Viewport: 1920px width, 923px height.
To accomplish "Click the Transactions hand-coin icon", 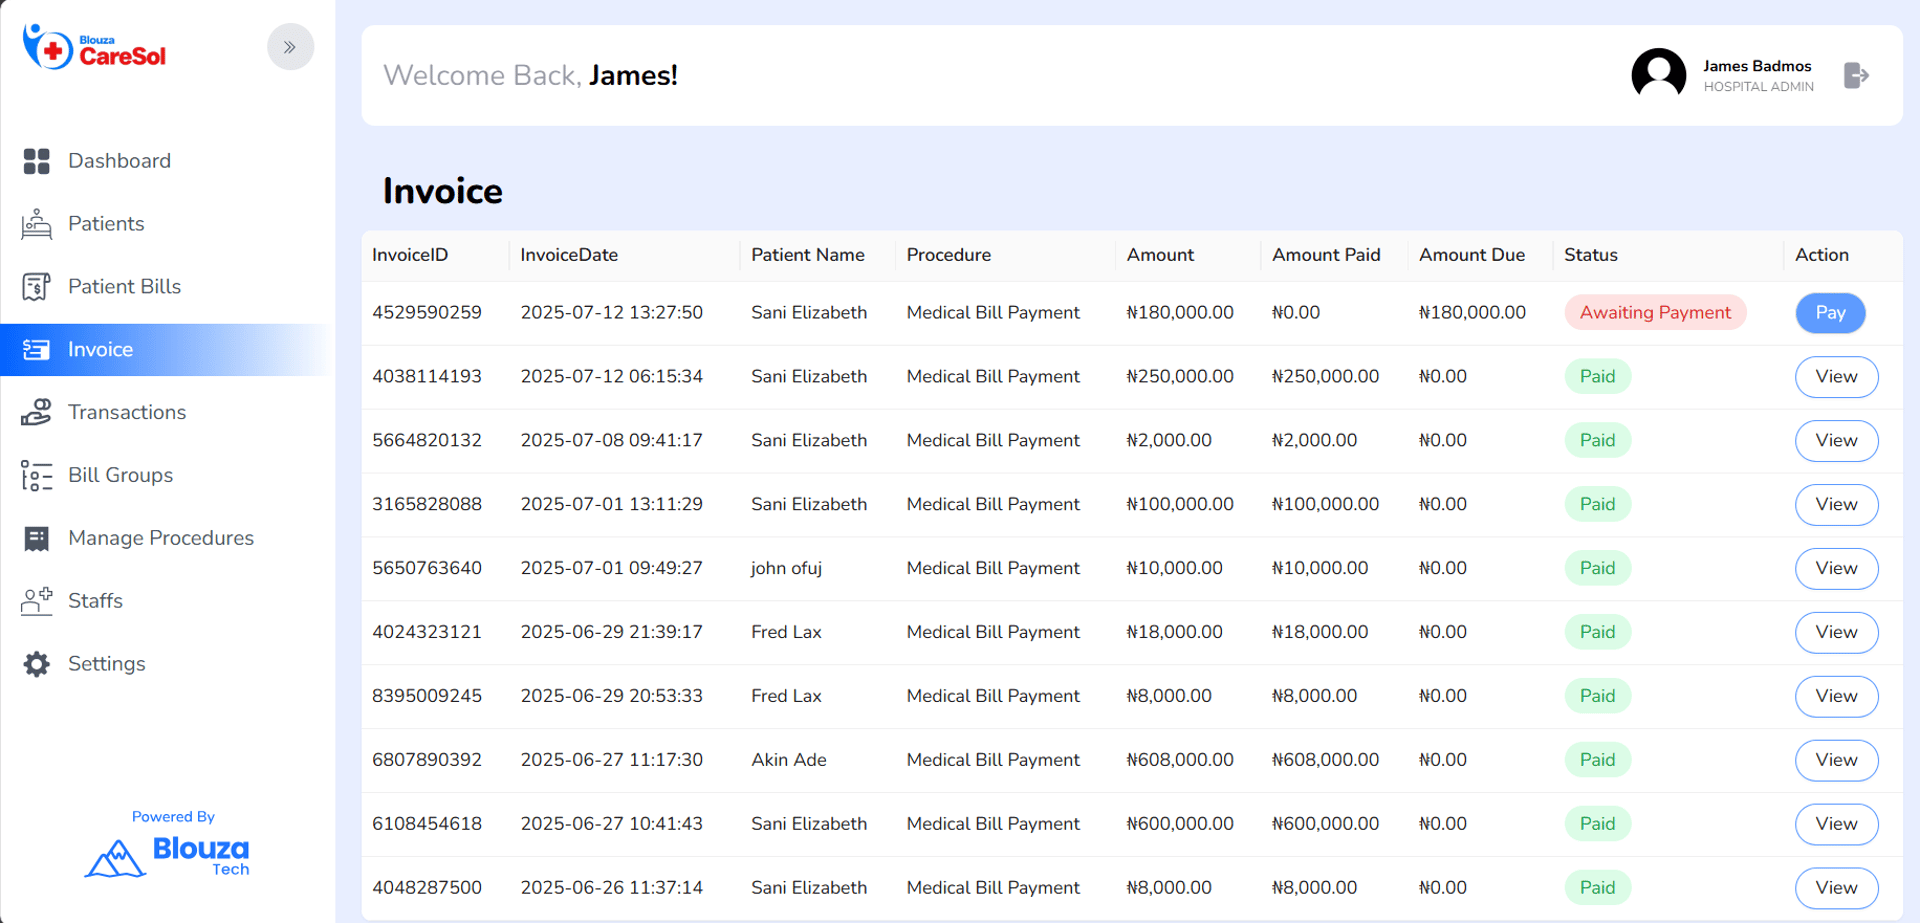I will coord(37,412).
